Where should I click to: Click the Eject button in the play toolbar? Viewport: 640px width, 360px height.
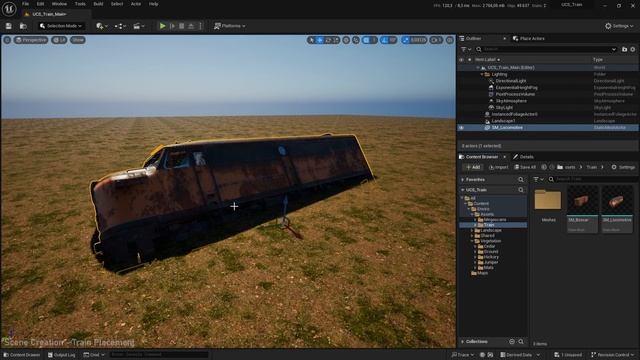[191, 26]
